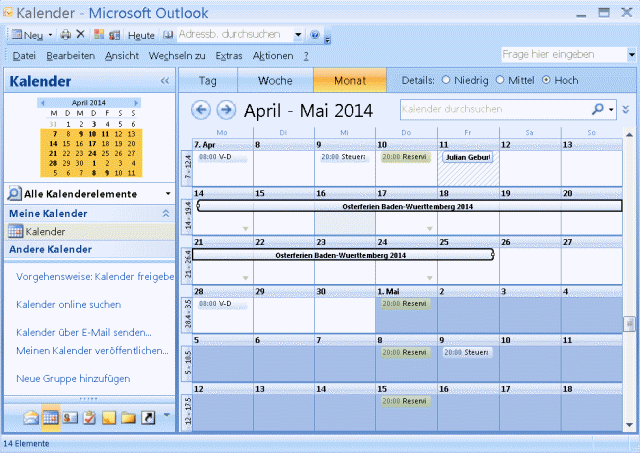Open the Aktionen menu
This screenshot has width=640, height=453.
pos(273,56)
